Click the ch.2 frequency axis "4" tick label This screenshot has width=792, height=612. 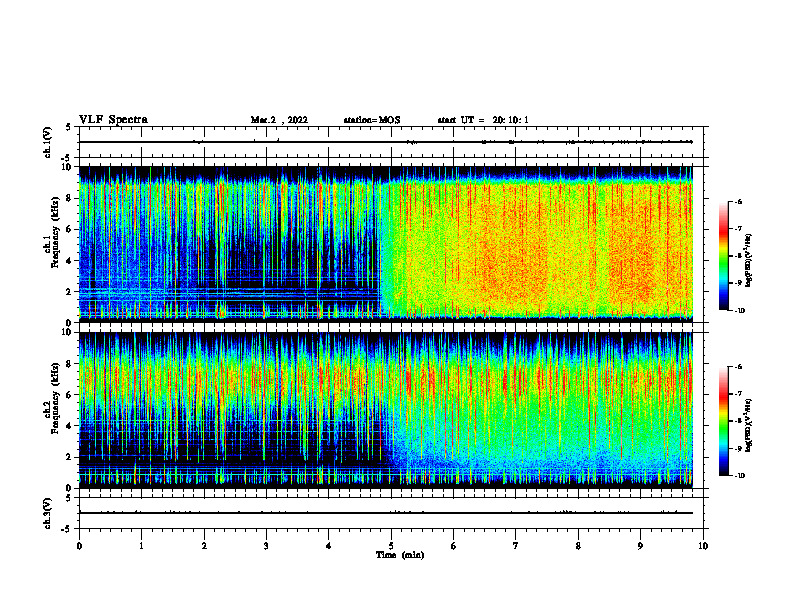[70, 426]
